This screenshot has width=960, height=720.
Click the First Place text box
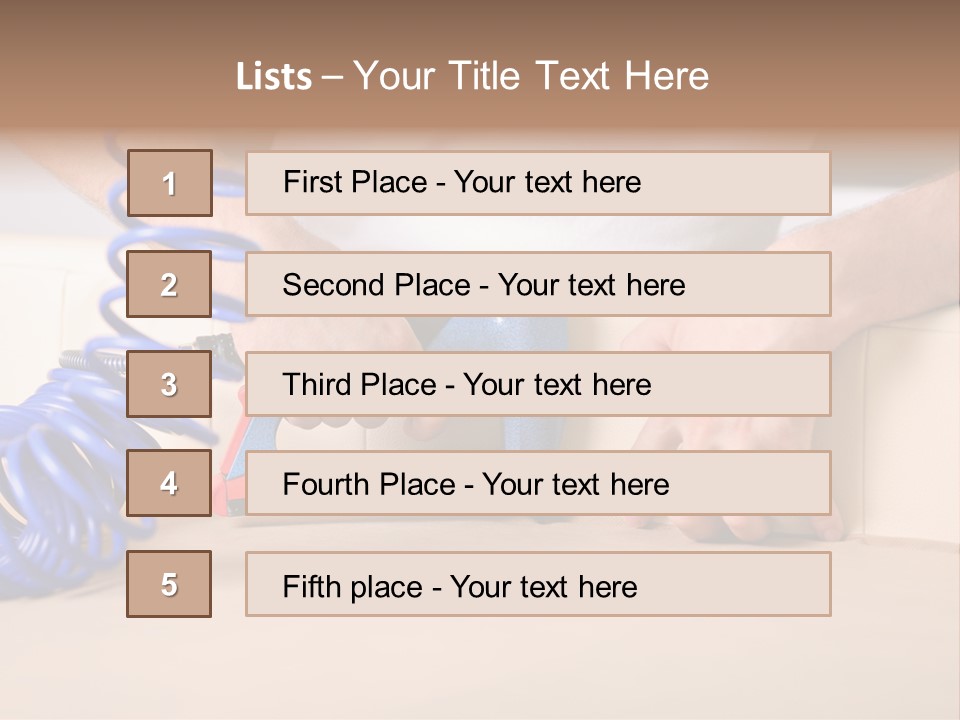538,183
